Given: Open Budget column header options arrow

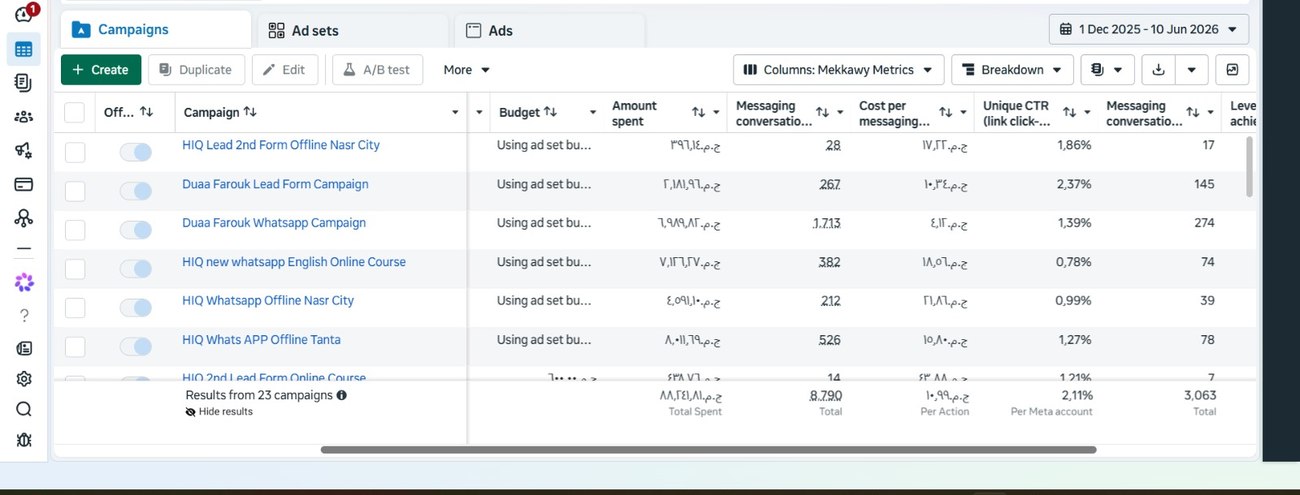Looking at the screenshot, I should click(592, 113).
